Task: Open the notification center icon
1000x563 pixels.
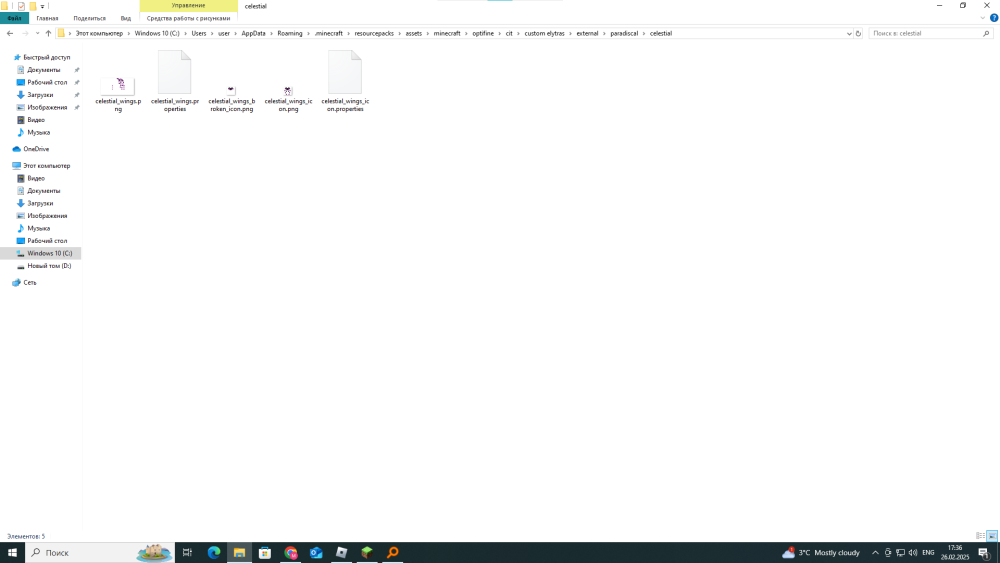Action: point(985,553)
